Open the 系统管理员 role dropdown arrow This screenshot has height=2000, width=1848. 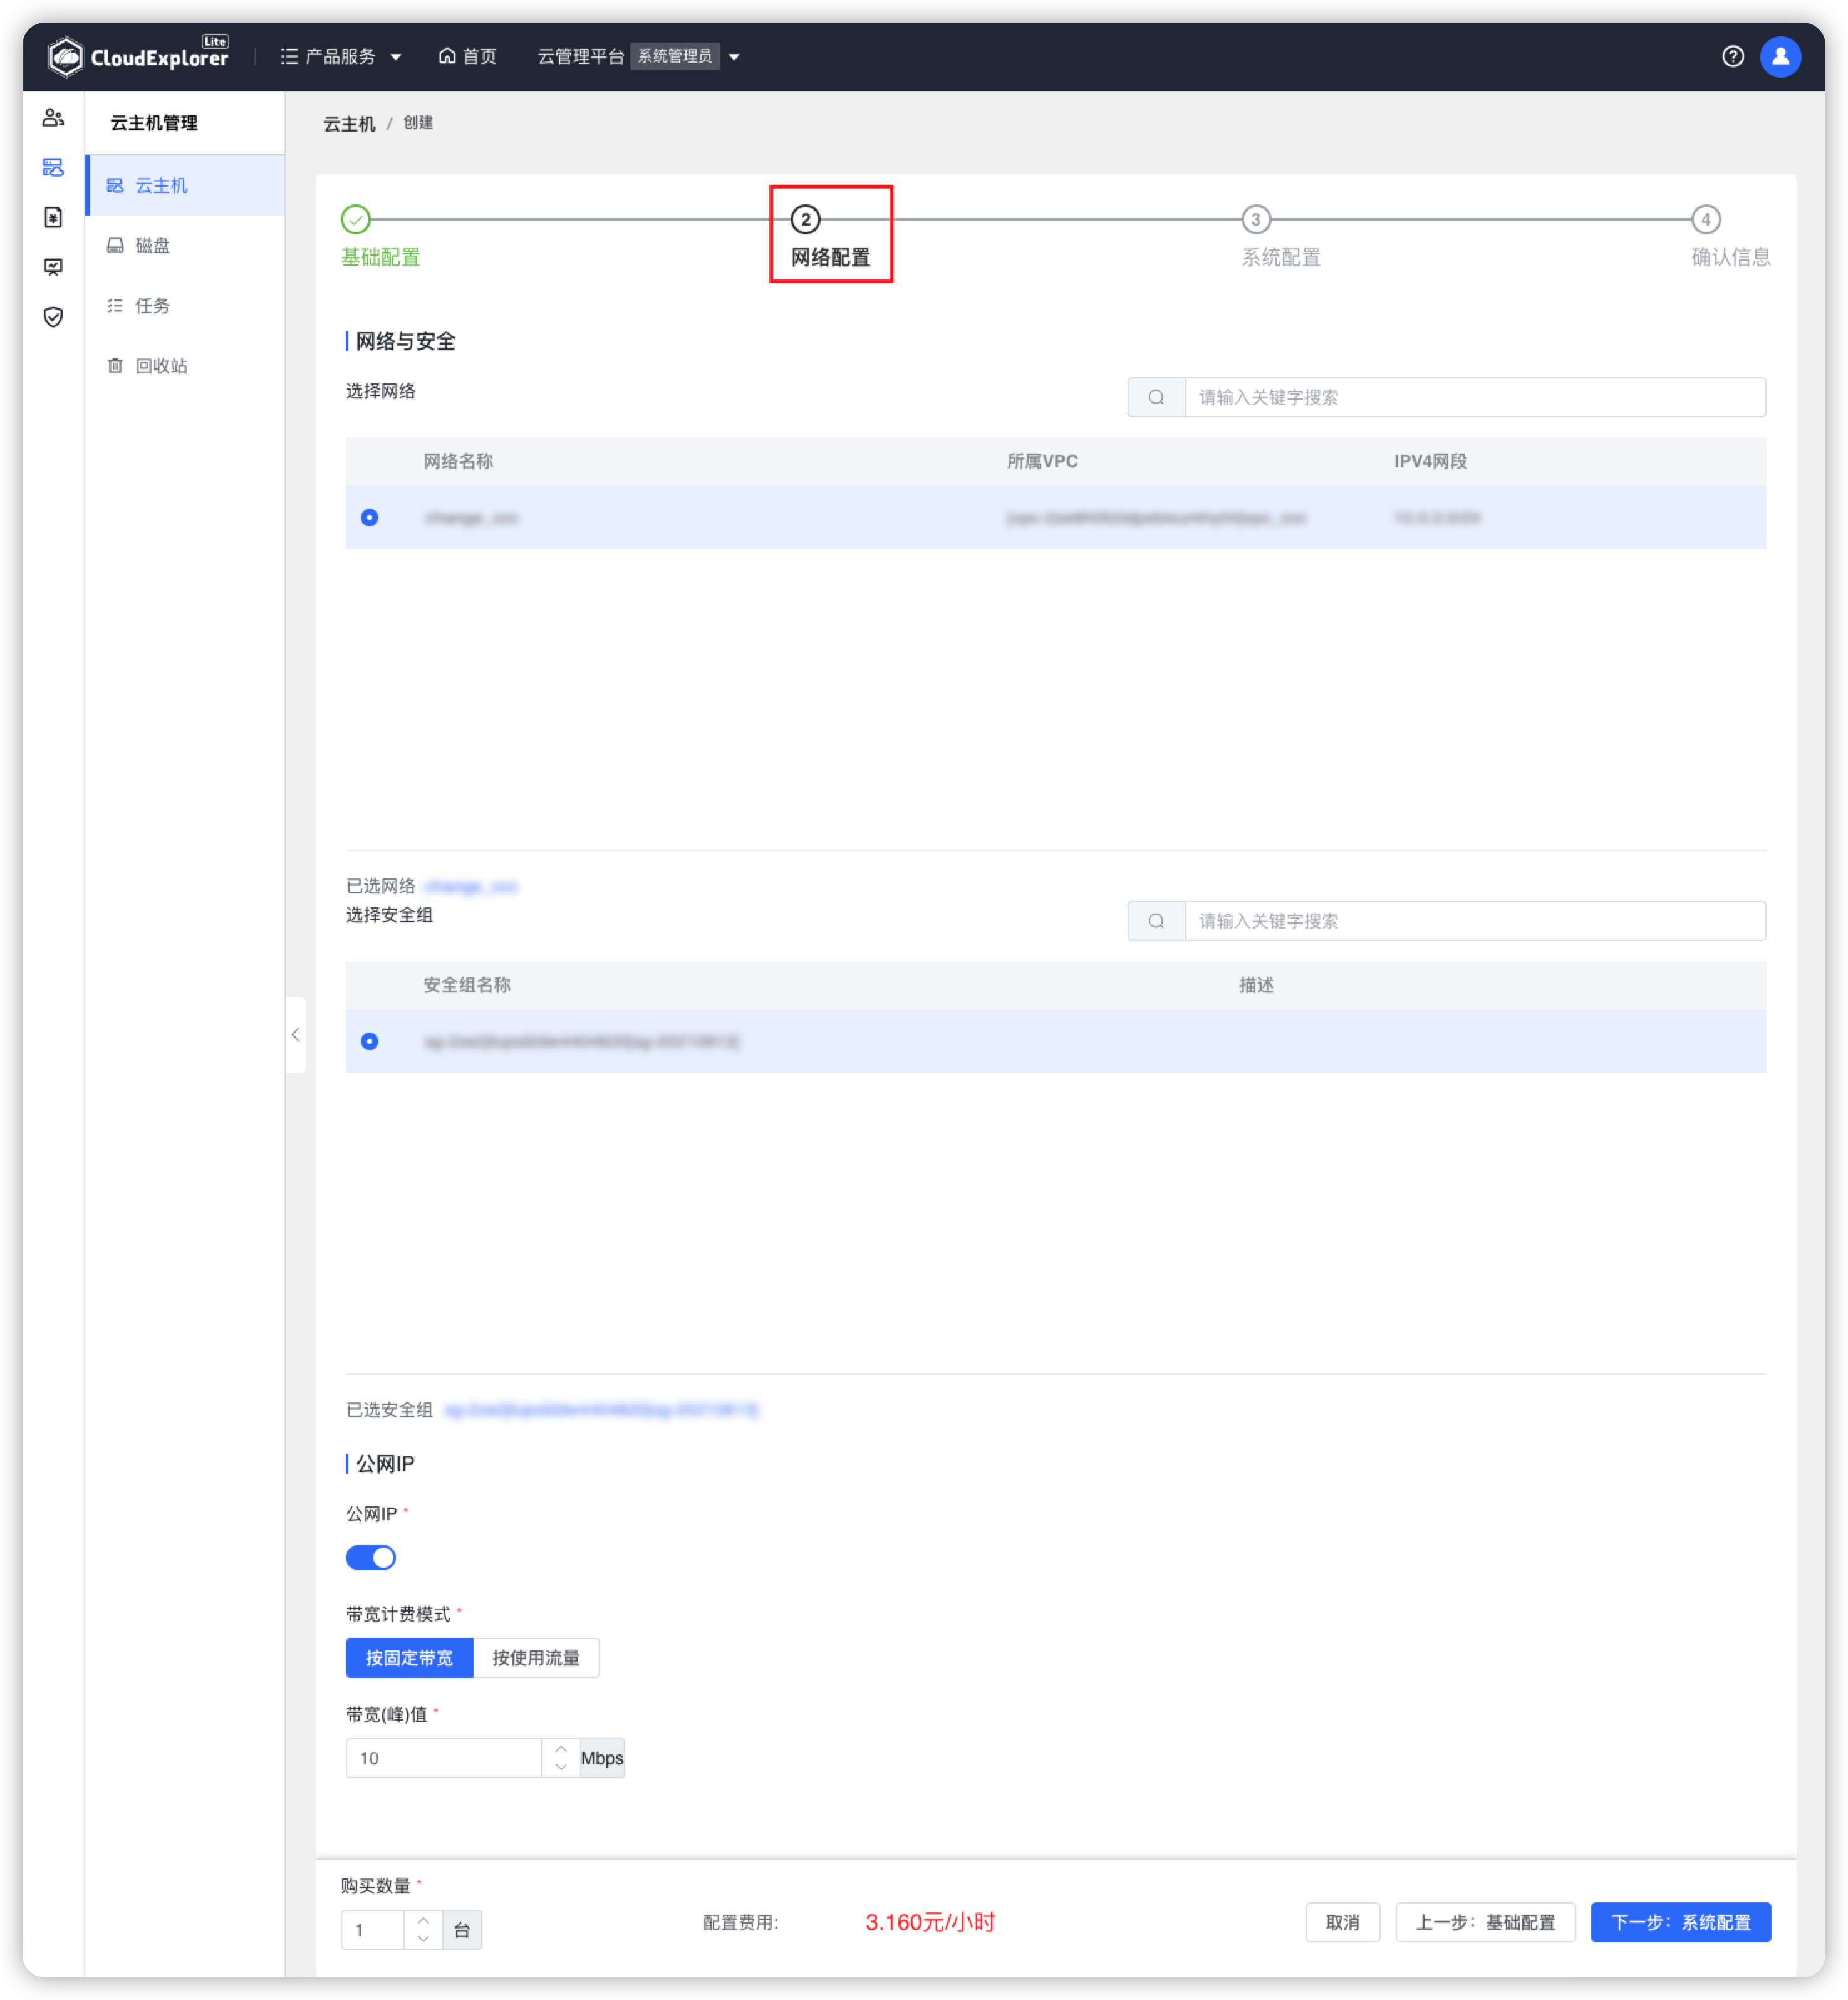tap(735, 57)
